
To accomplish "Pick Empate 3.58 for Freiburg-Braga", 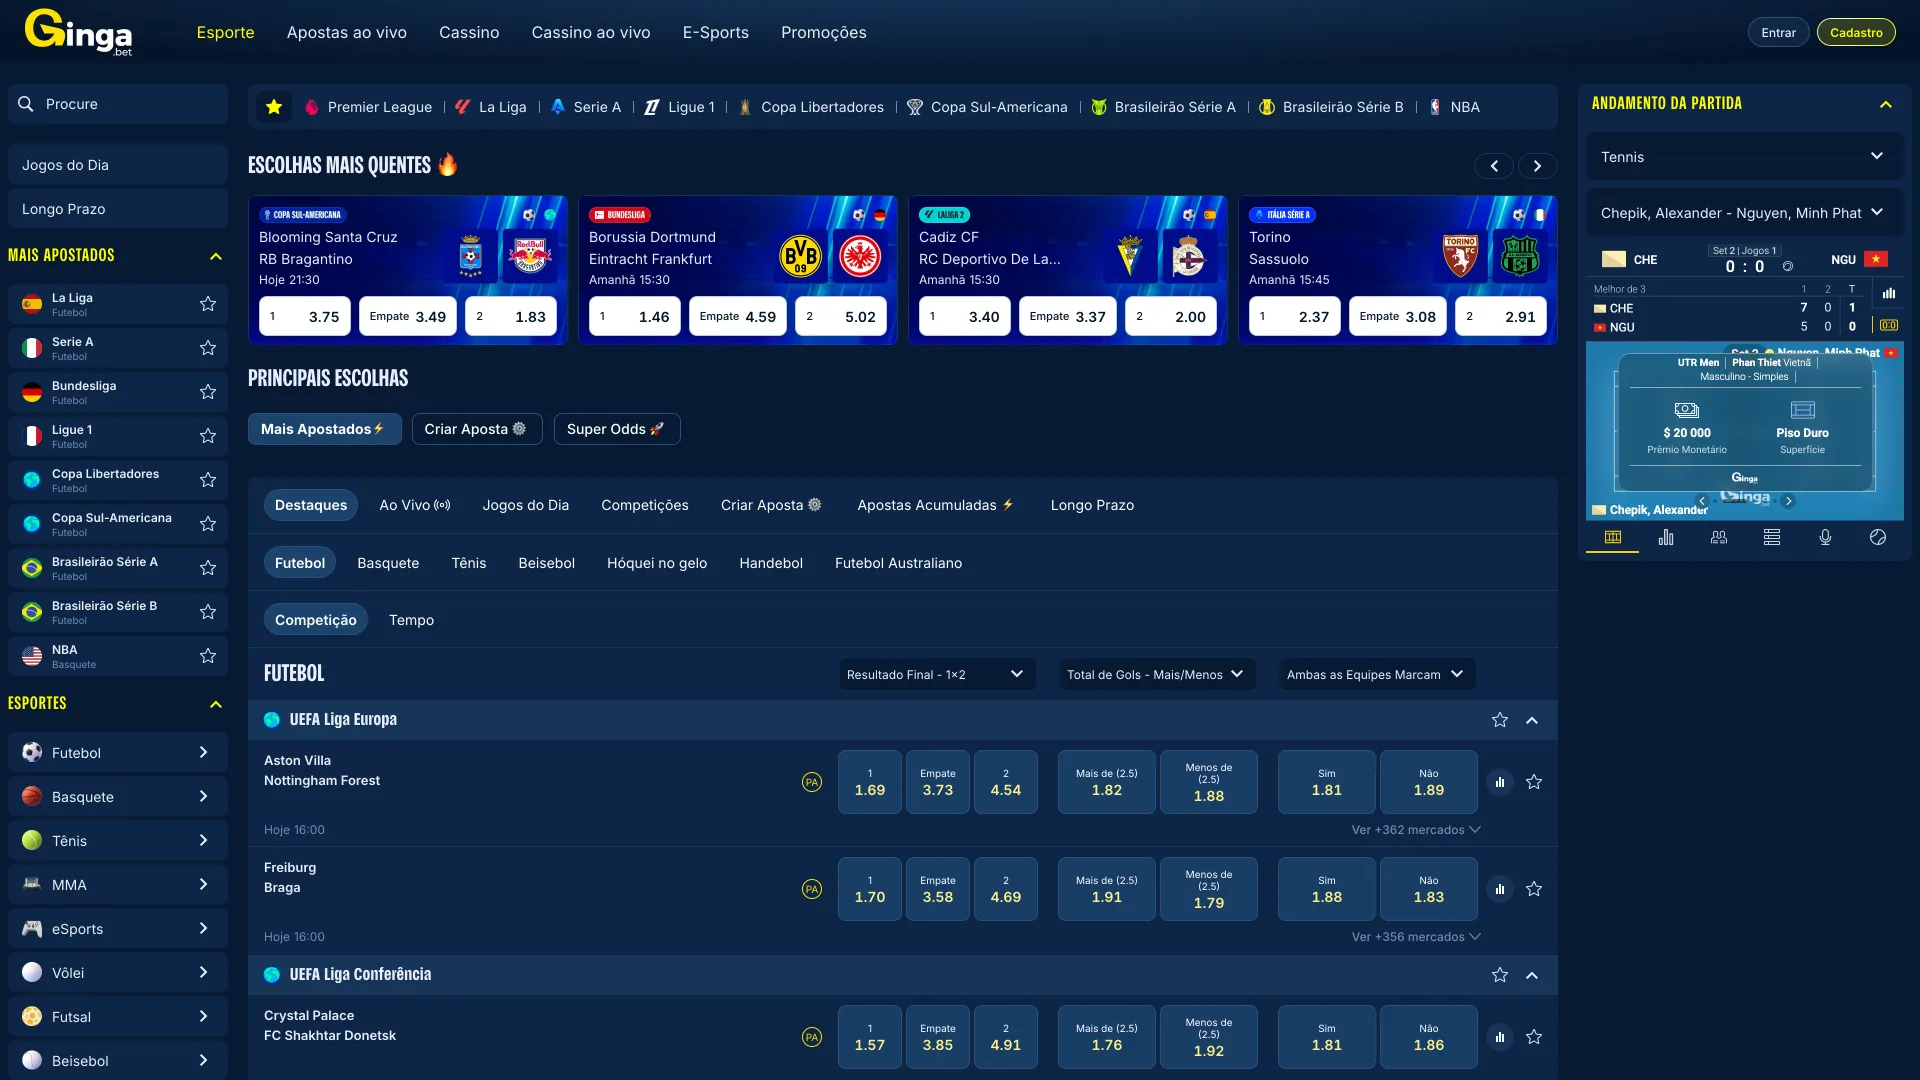I will [x=937, y=889].
